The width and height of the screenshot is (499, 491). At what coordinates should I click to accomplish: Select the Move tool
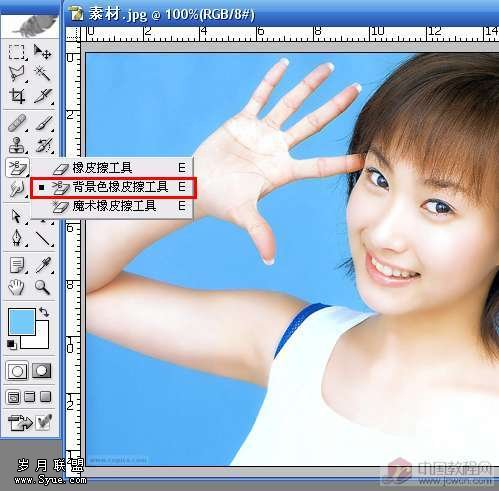coord(42,52)
